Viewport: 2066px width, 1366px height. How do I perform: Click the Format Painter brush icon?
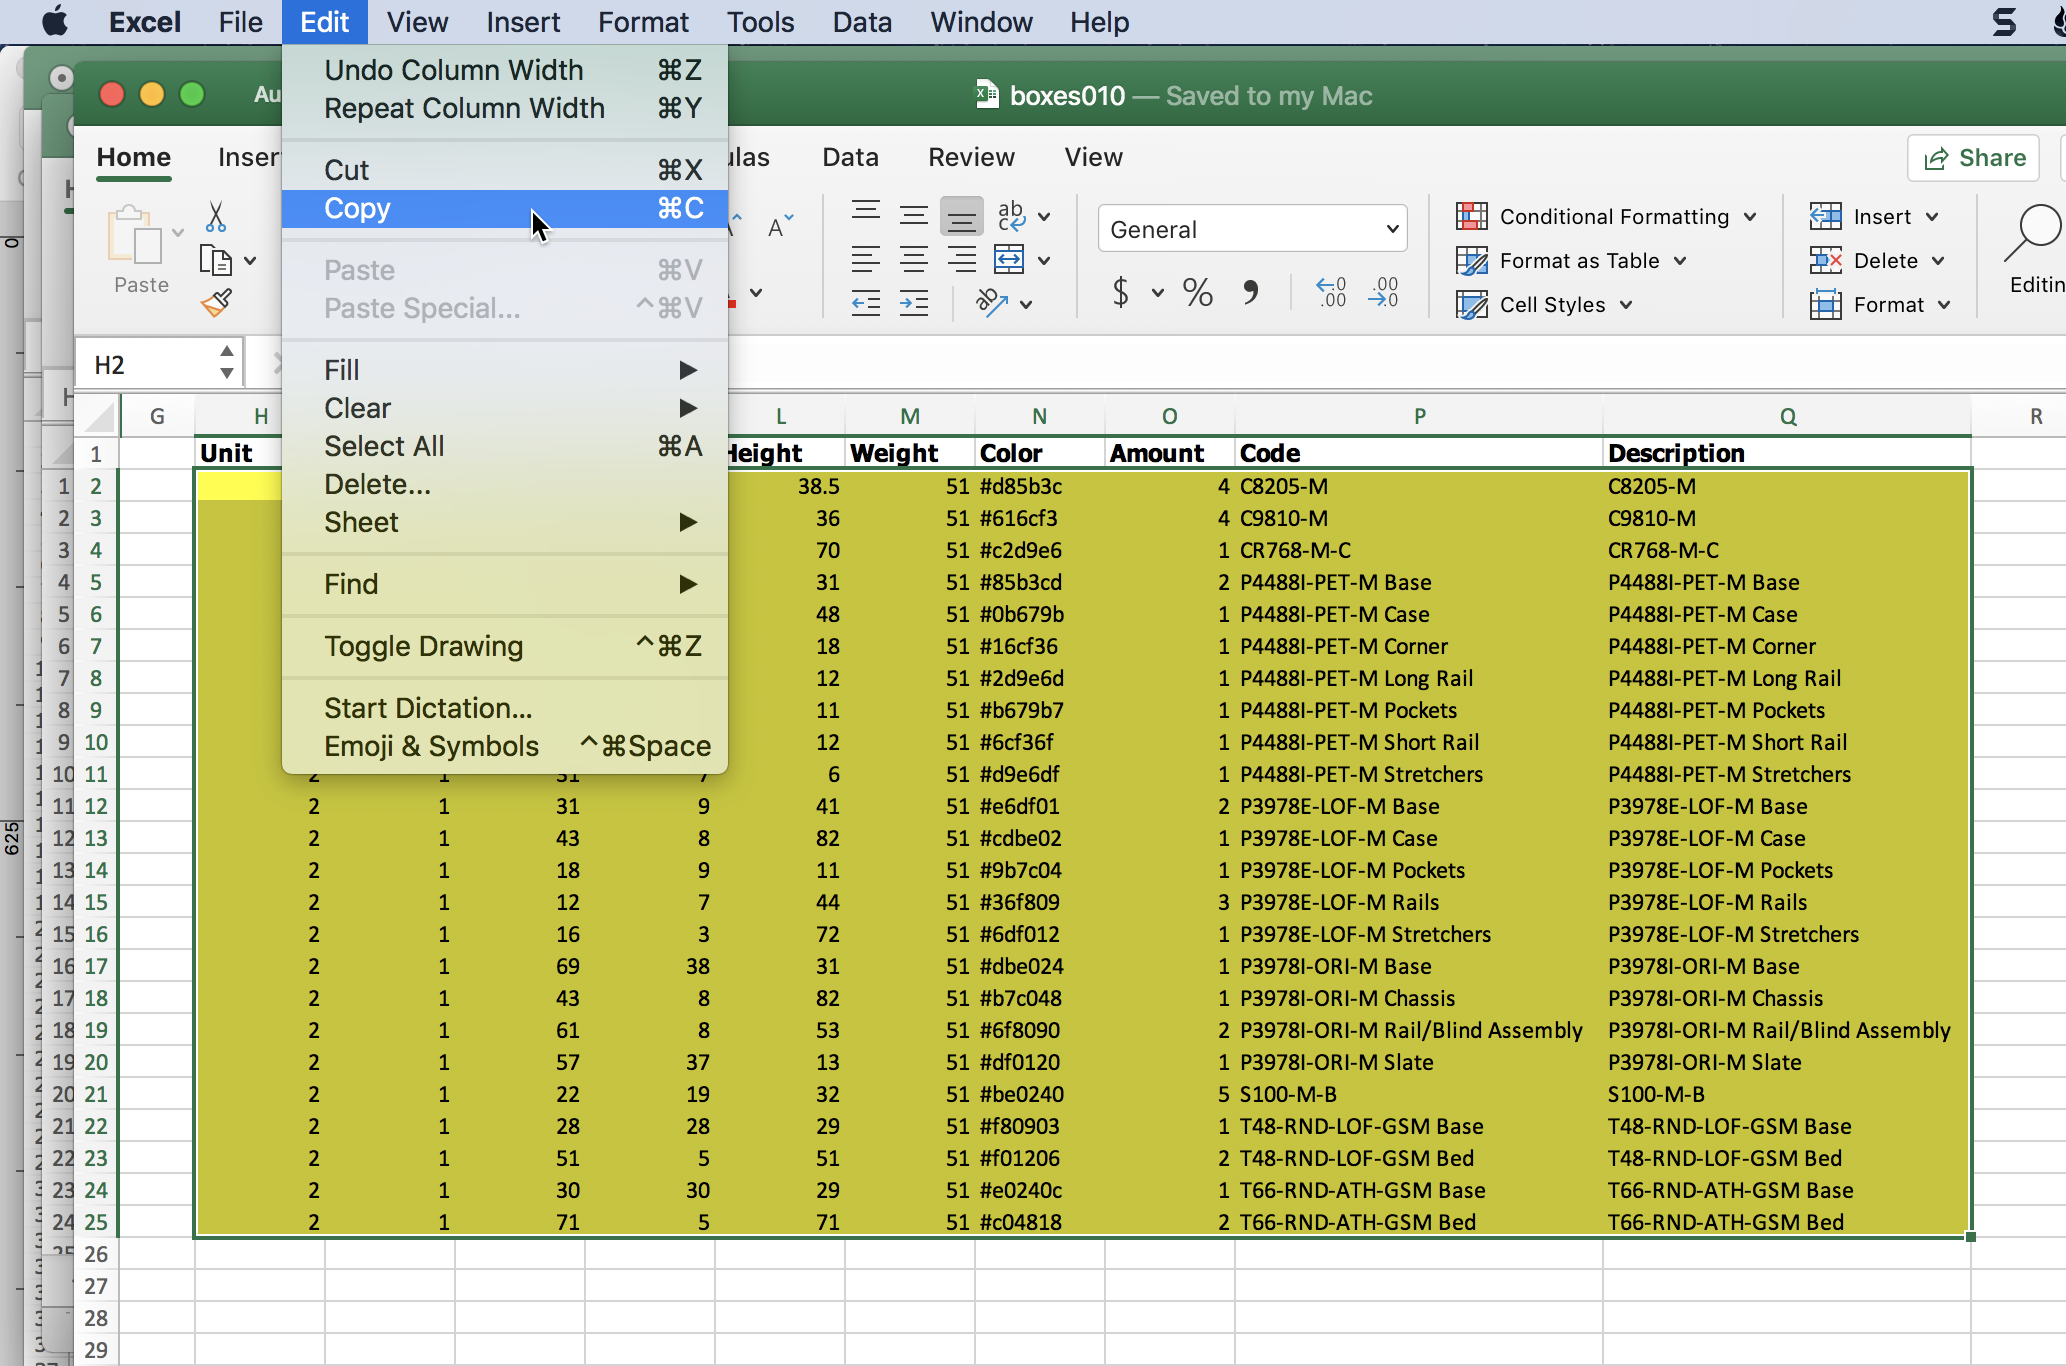point(216,303)
